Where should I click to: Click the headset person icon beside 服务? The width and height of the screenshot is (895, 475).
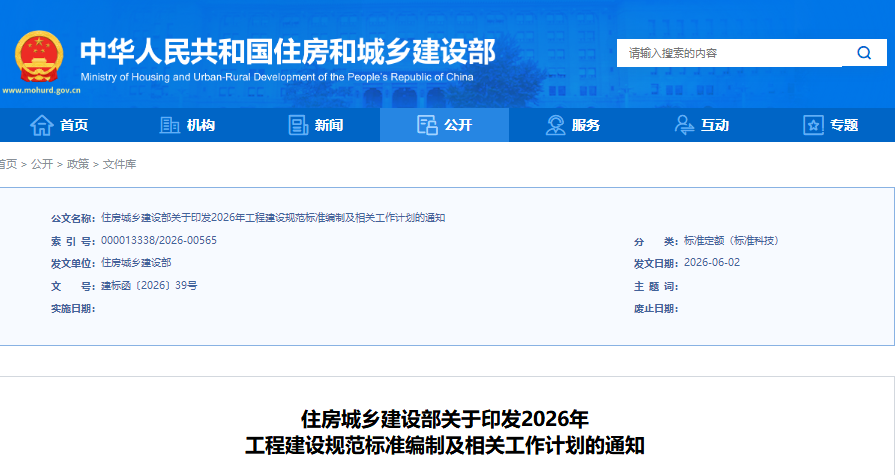point(555,125)
